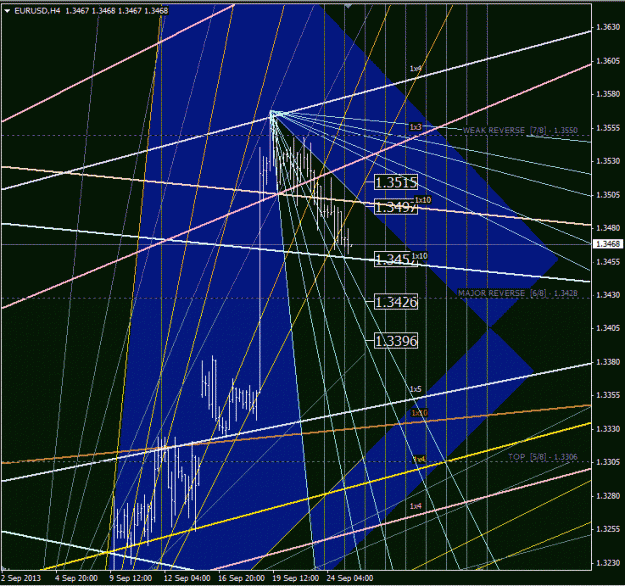The width and height of the screenshot is (625, 586).
Task: Click the WEAK REVERSE [7/8] - 1.3550 label
Action: [x=520, y=130]
